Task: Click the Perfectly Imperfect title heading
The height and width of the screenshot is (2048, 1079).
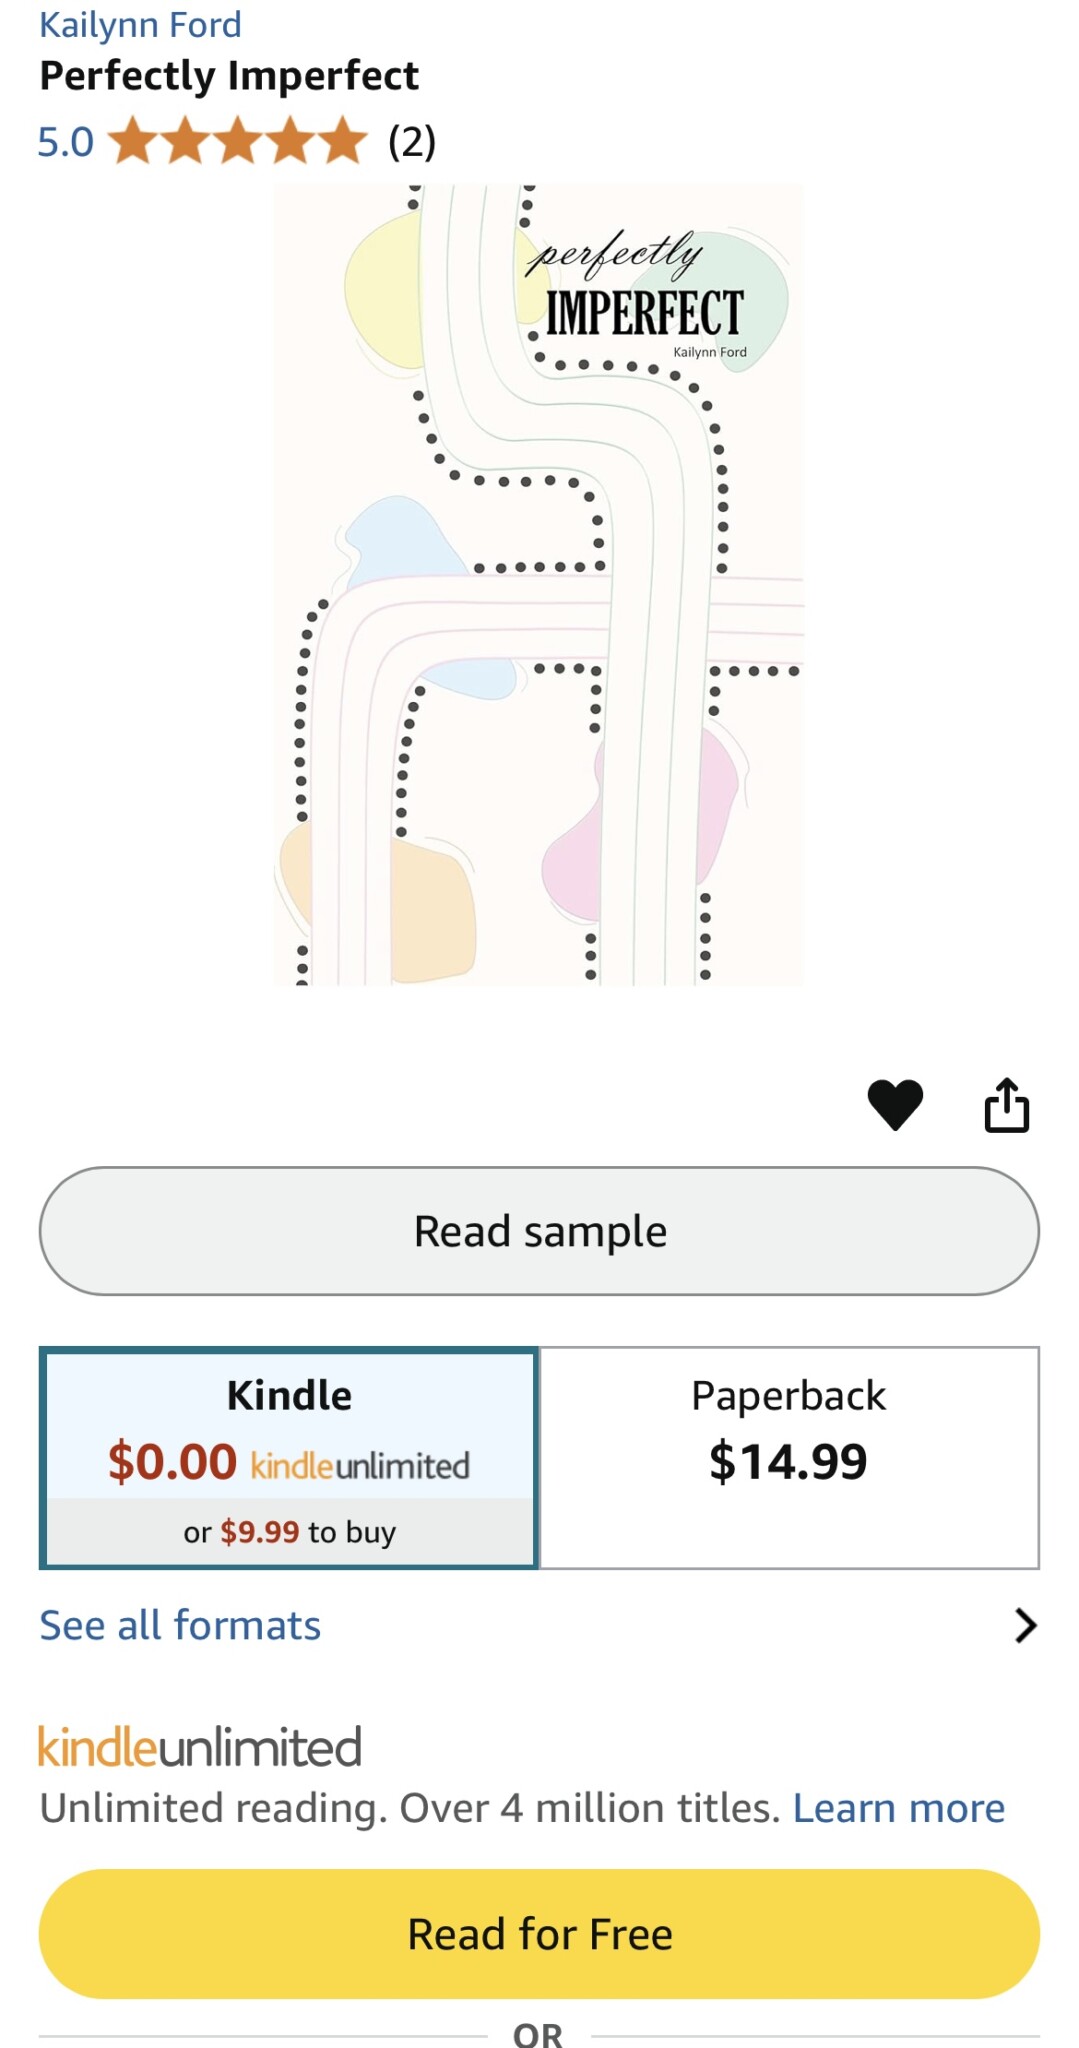Action: coord(229,76)
